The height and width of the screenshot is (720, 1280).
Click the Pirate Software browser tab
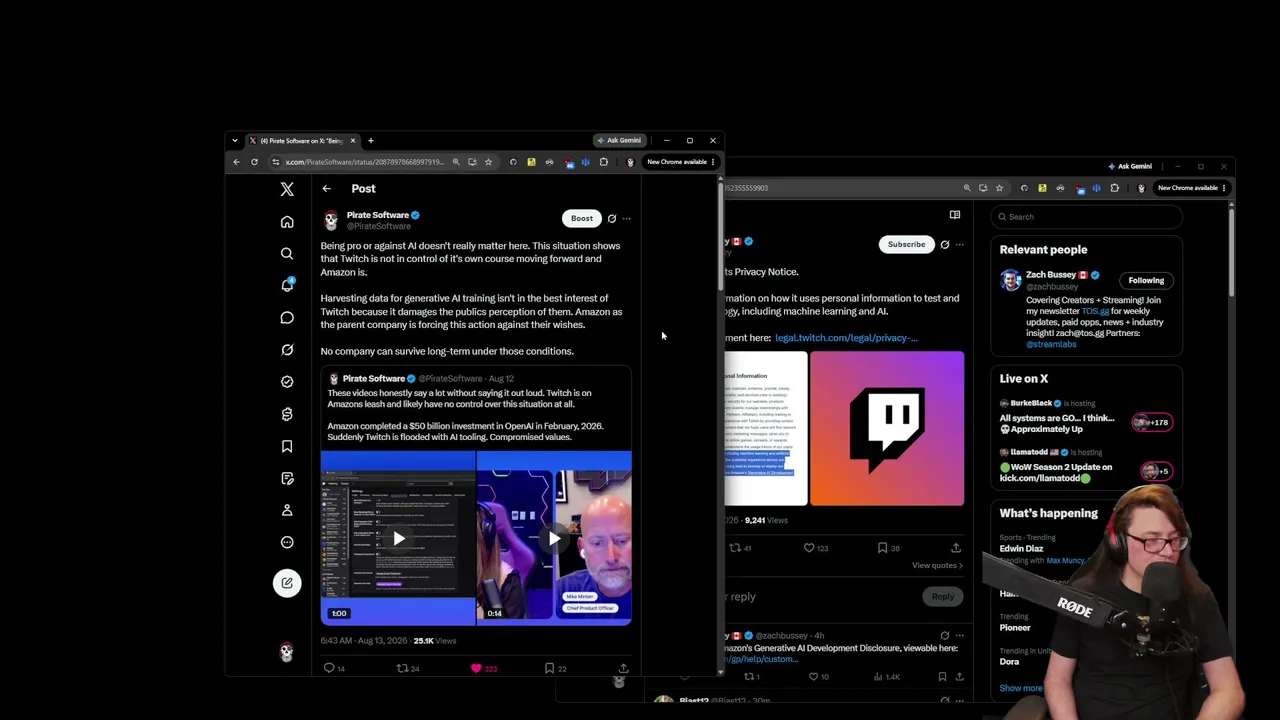[x=300, y=141]
